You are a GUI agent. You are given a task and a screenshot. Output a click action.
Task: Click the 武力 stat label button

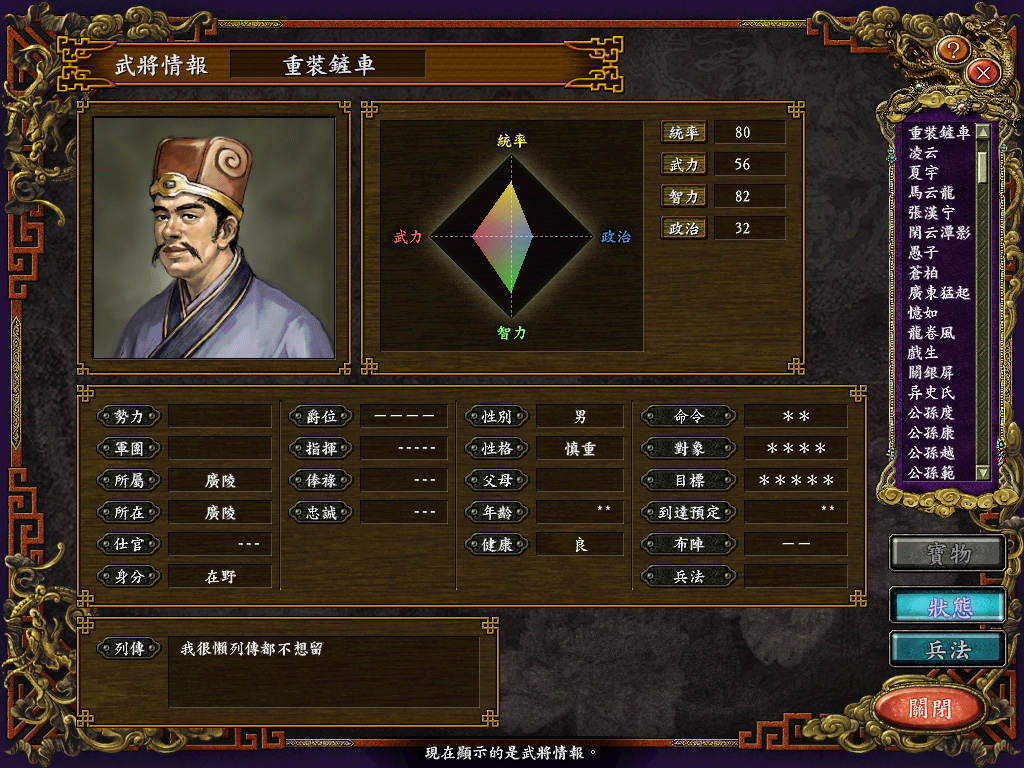pyautogui.click(x=683, y=164)
